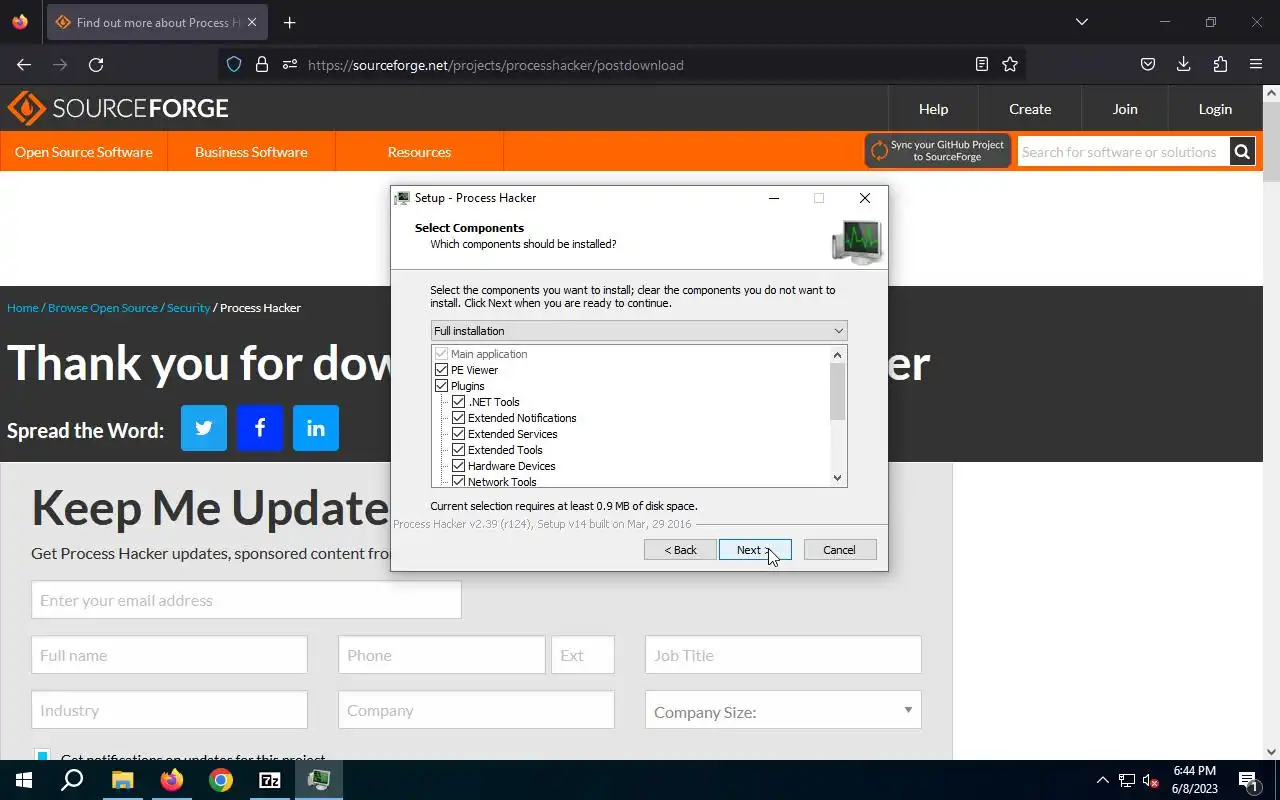Click Sync your GitHub Project button
This screenshot has width=1280, height=800.
[x=938, y=151]
